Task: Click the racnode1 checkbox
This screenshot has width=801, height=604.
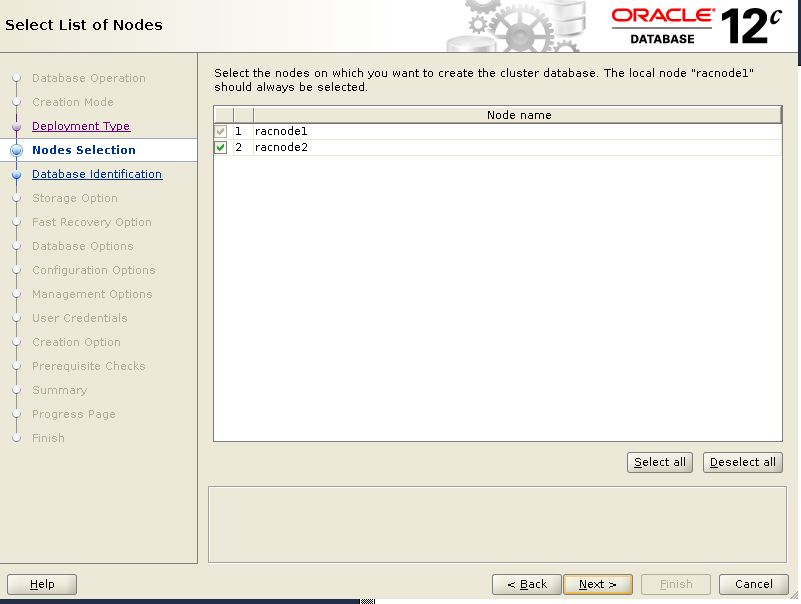Action: 221,131
